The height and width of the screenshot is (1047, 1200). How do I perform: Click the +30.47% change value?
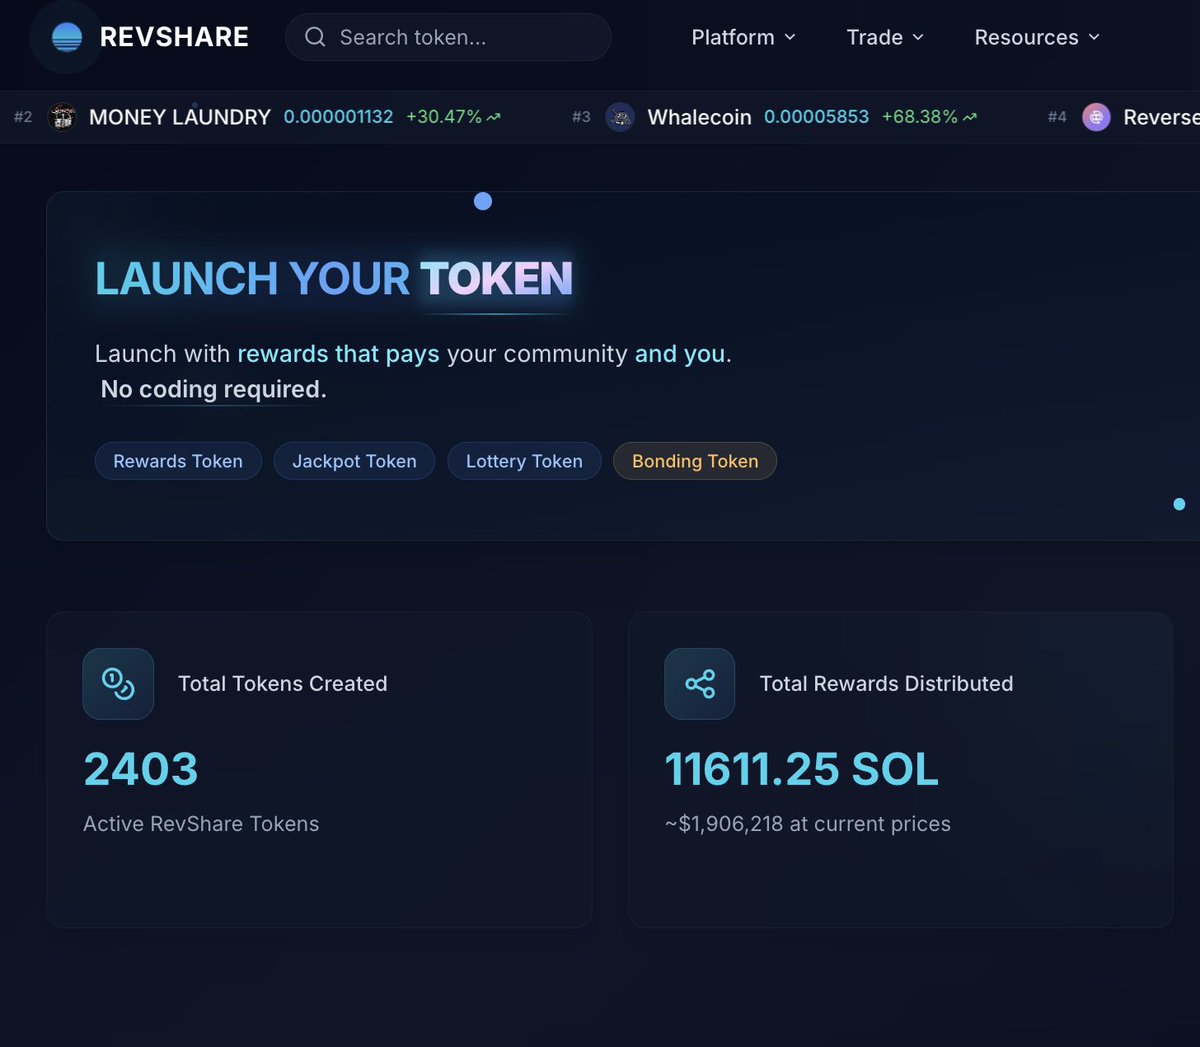(x=444, y=117)
